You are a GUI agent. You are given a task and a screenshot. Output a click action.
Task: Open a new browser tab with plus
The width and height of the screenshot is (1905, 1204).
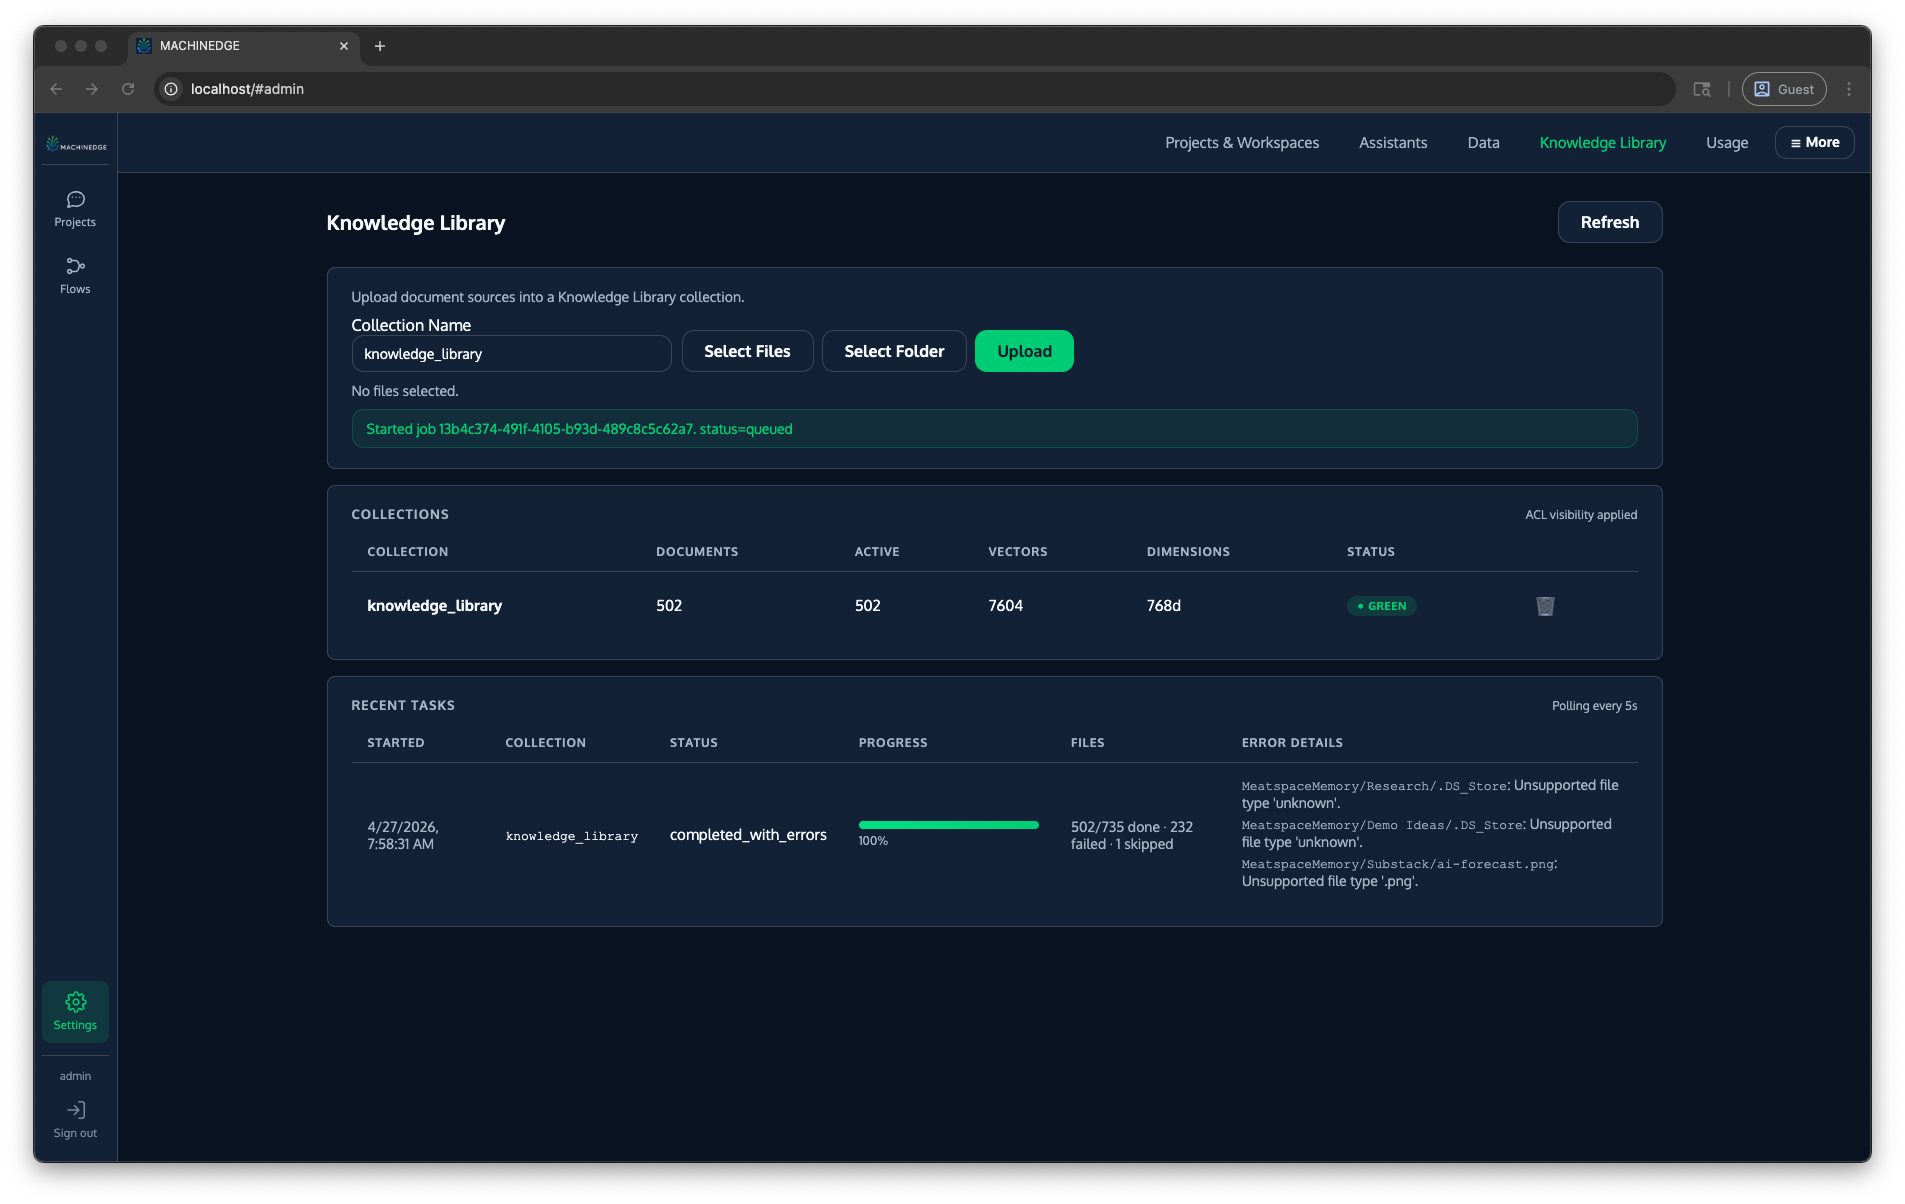(x=380, y=46)
